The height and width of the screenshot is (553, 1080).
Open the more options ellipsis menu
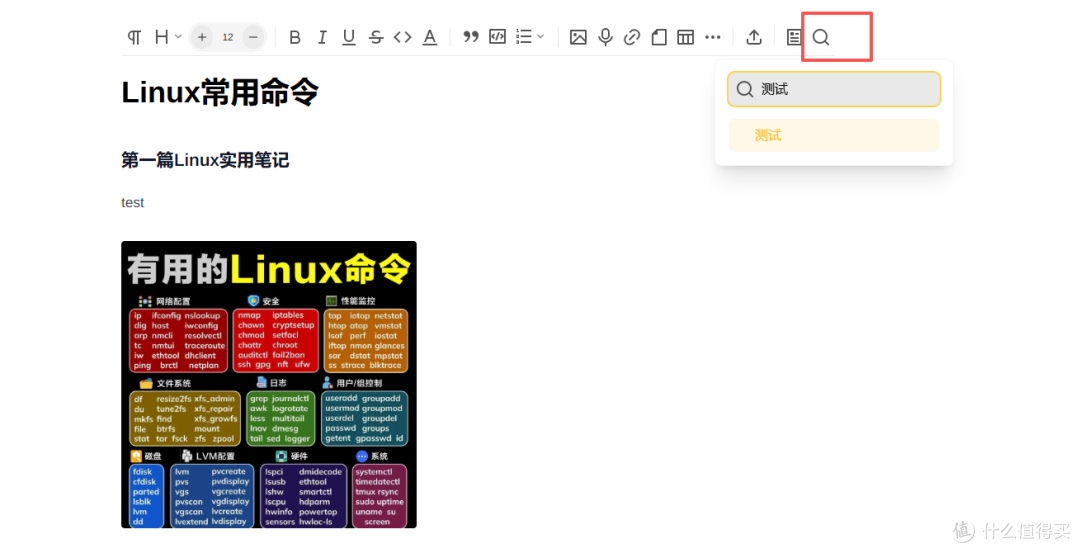click(713, 37)
